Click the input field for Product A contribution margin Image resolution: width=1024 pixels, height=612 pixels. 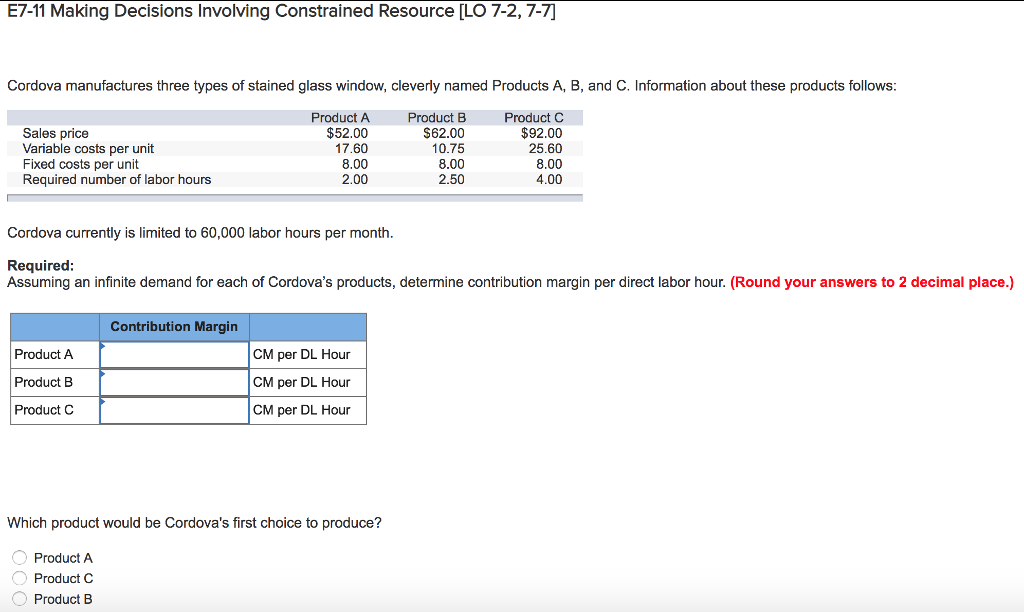[x=174, y=354]
